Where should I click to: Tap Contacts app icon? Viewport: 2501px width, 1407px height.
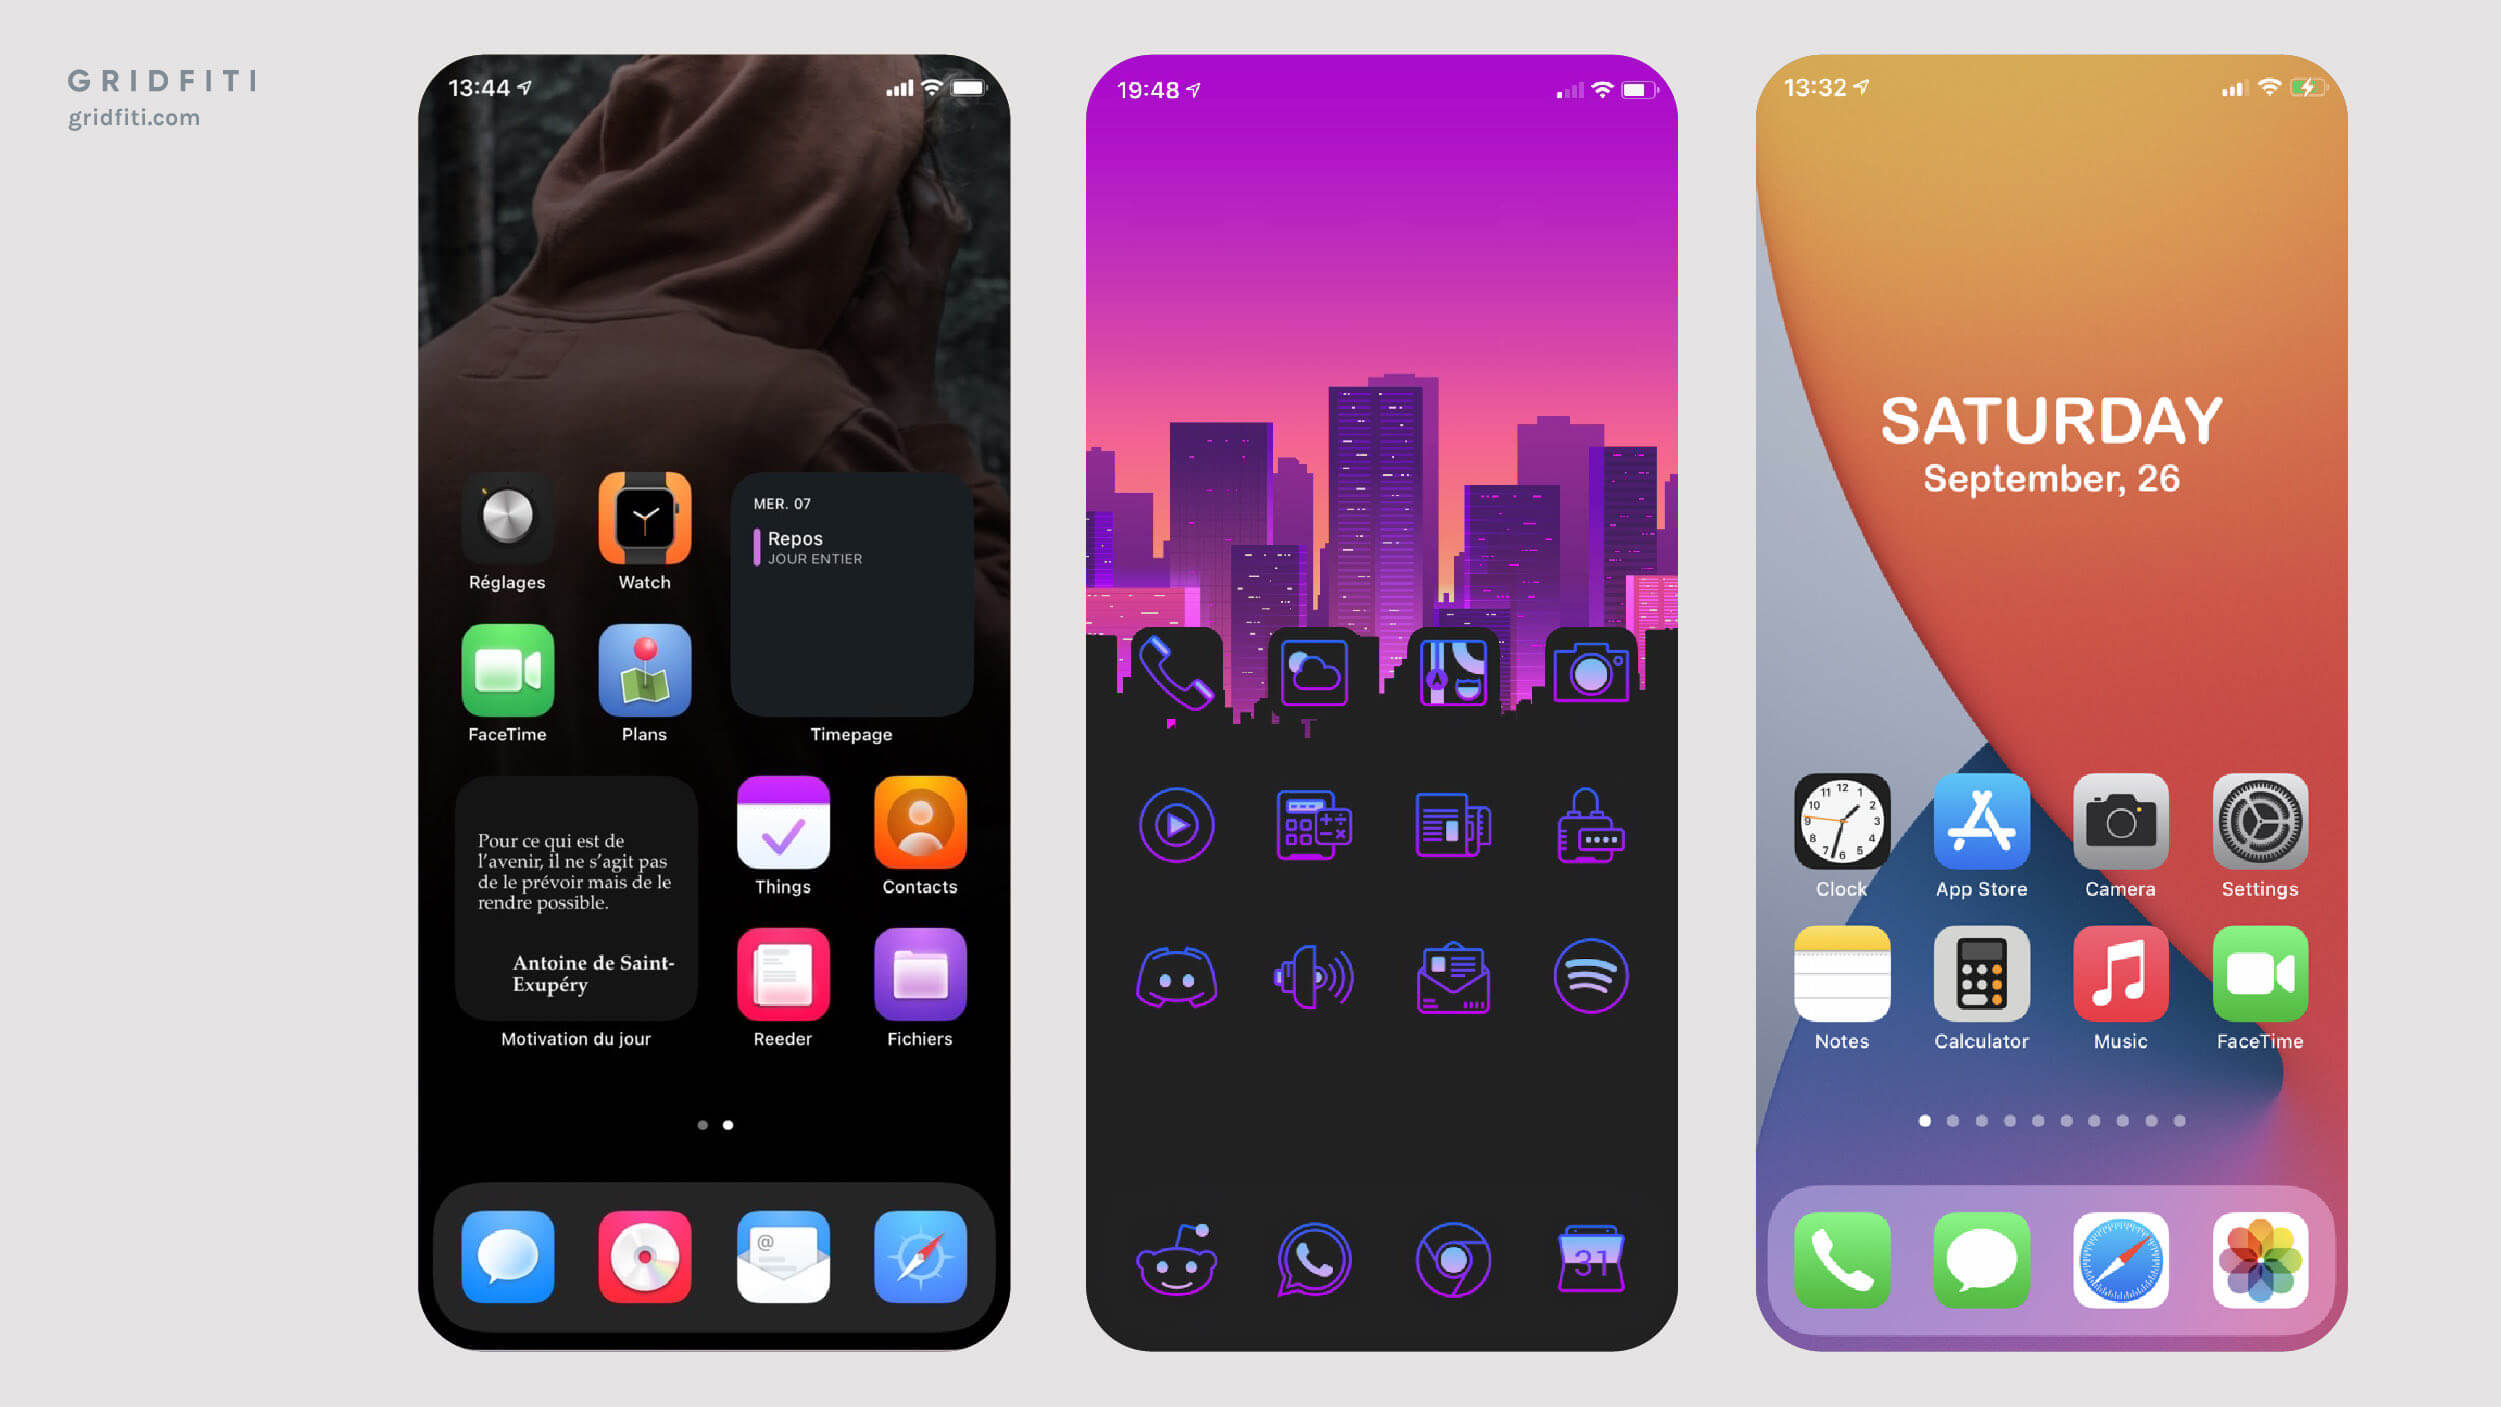919,828
